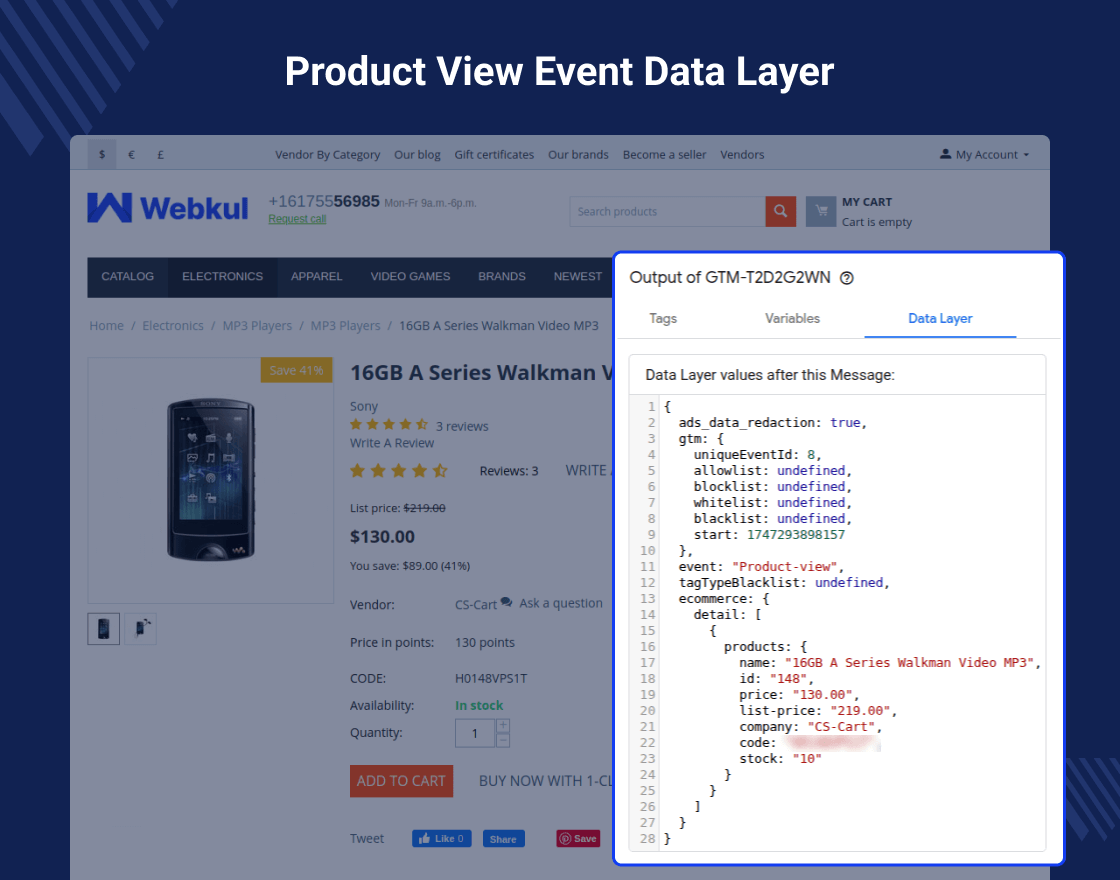This screenshot has height=880, width=1120.
Task: Open the APPAREL menu
Action: pos(316,276)
